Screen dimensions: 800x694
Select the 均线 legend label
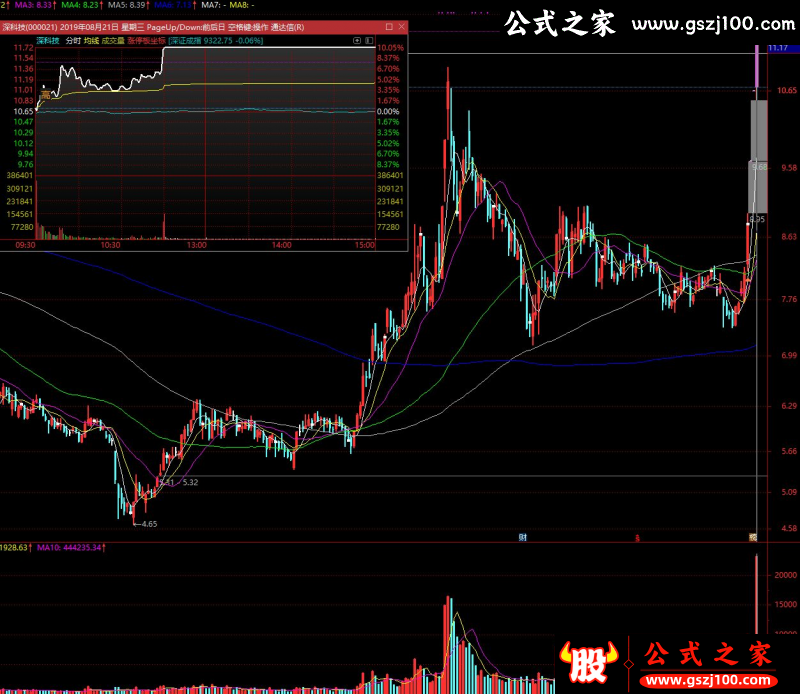tap(91, 40)
